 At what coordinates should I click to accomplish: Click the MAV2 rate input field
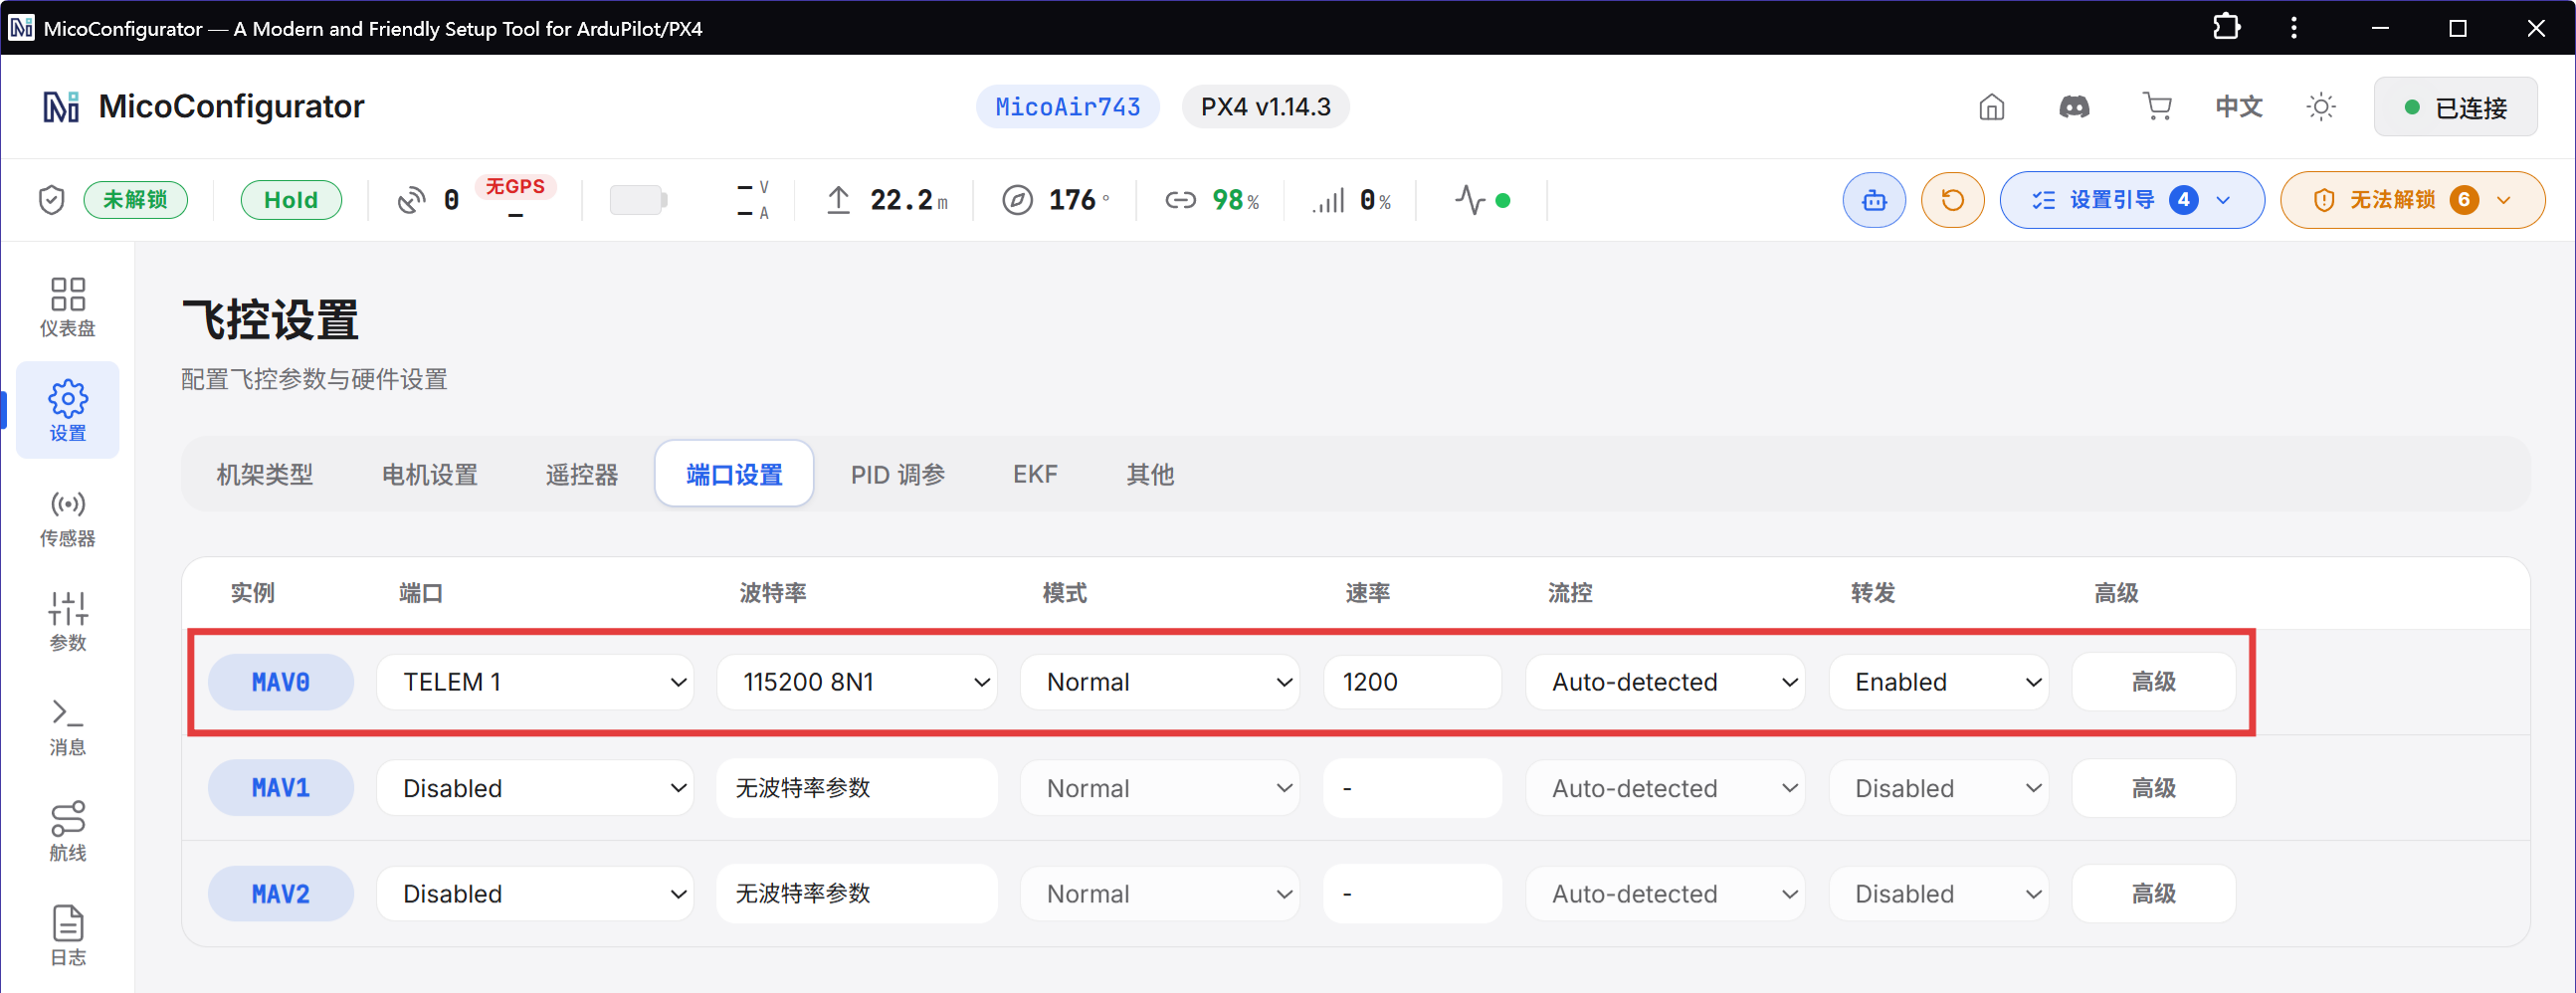[1412, 894]
